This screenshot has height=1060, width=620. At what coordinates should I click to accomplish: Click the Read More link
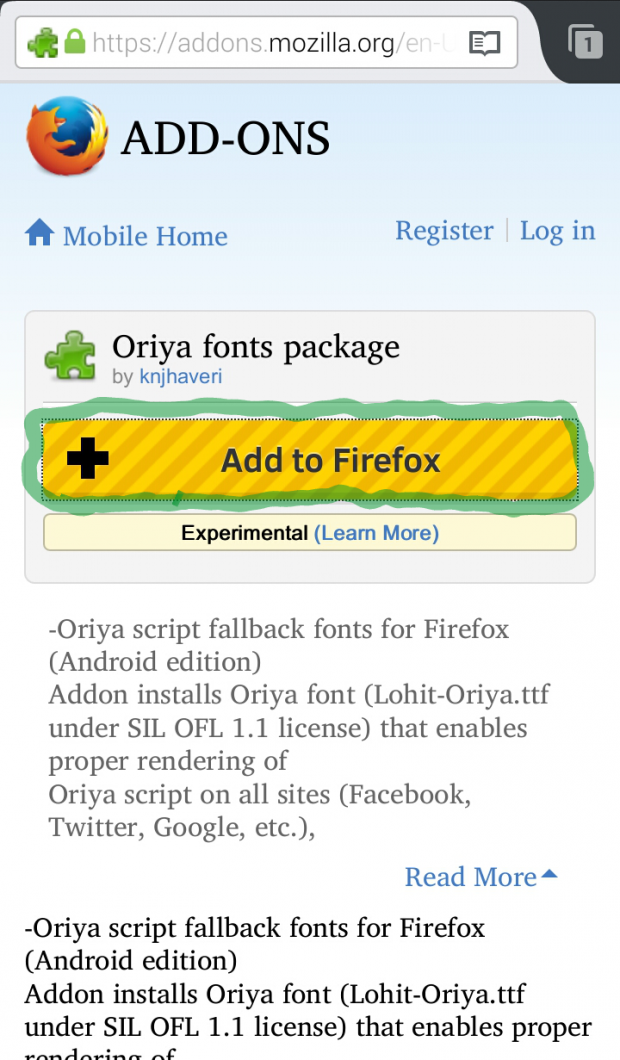pyautogui.click(x=470, y=877)
